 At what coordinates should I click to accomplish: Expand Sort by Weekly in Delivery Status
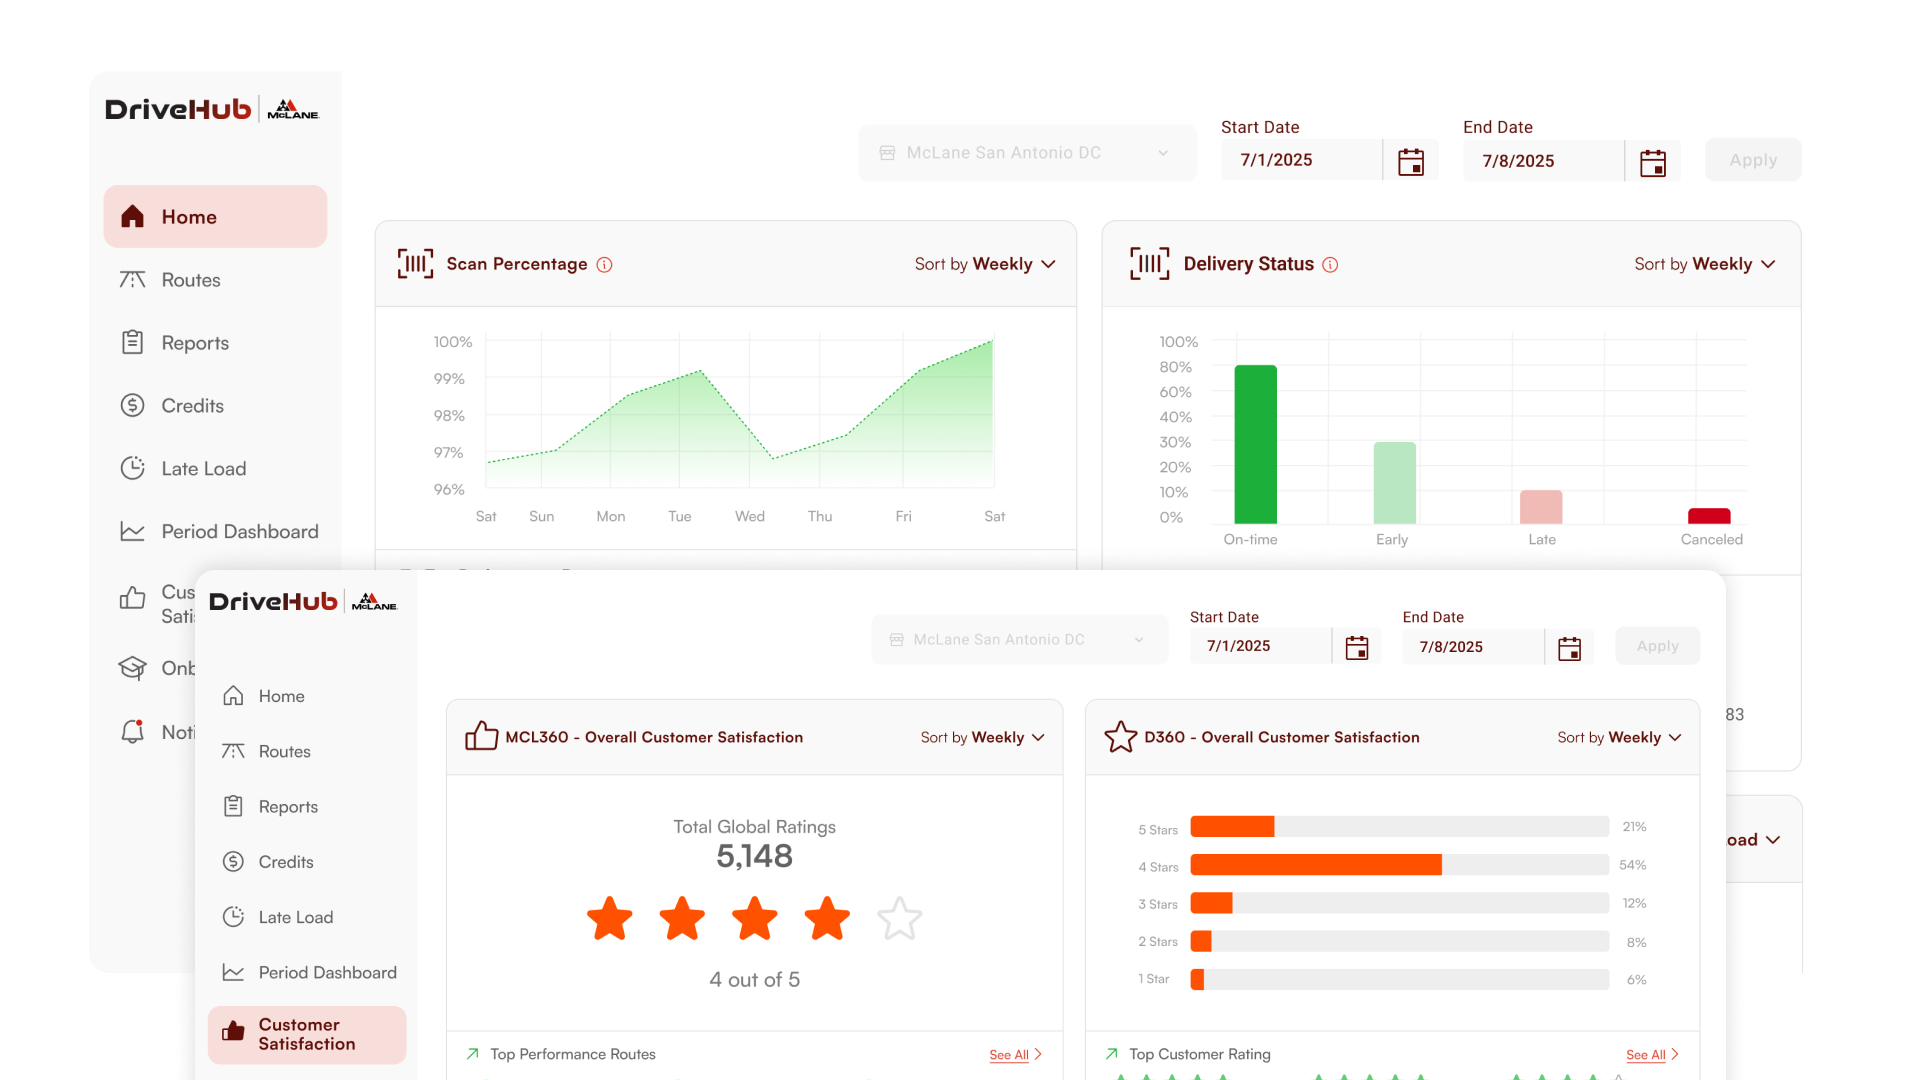click(1705, 264)
